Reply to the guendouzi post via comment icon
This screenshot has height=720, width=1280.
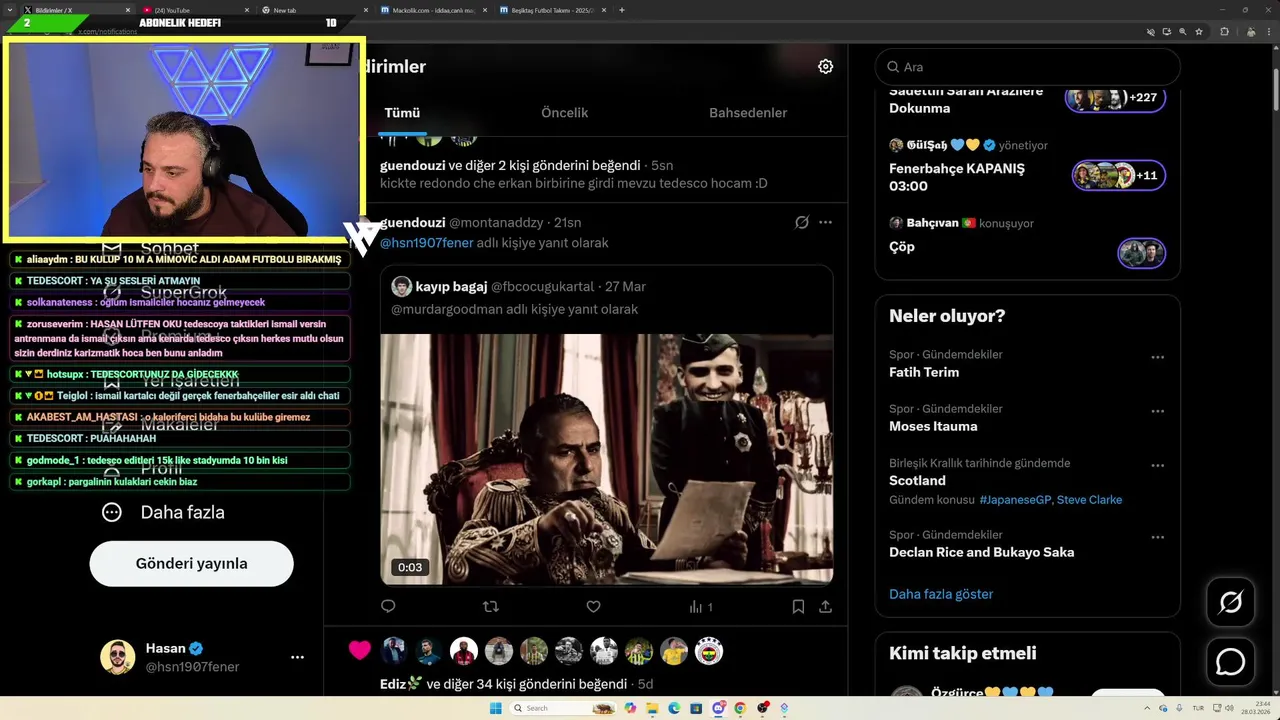pyautogui.click(x=388, y=606)
